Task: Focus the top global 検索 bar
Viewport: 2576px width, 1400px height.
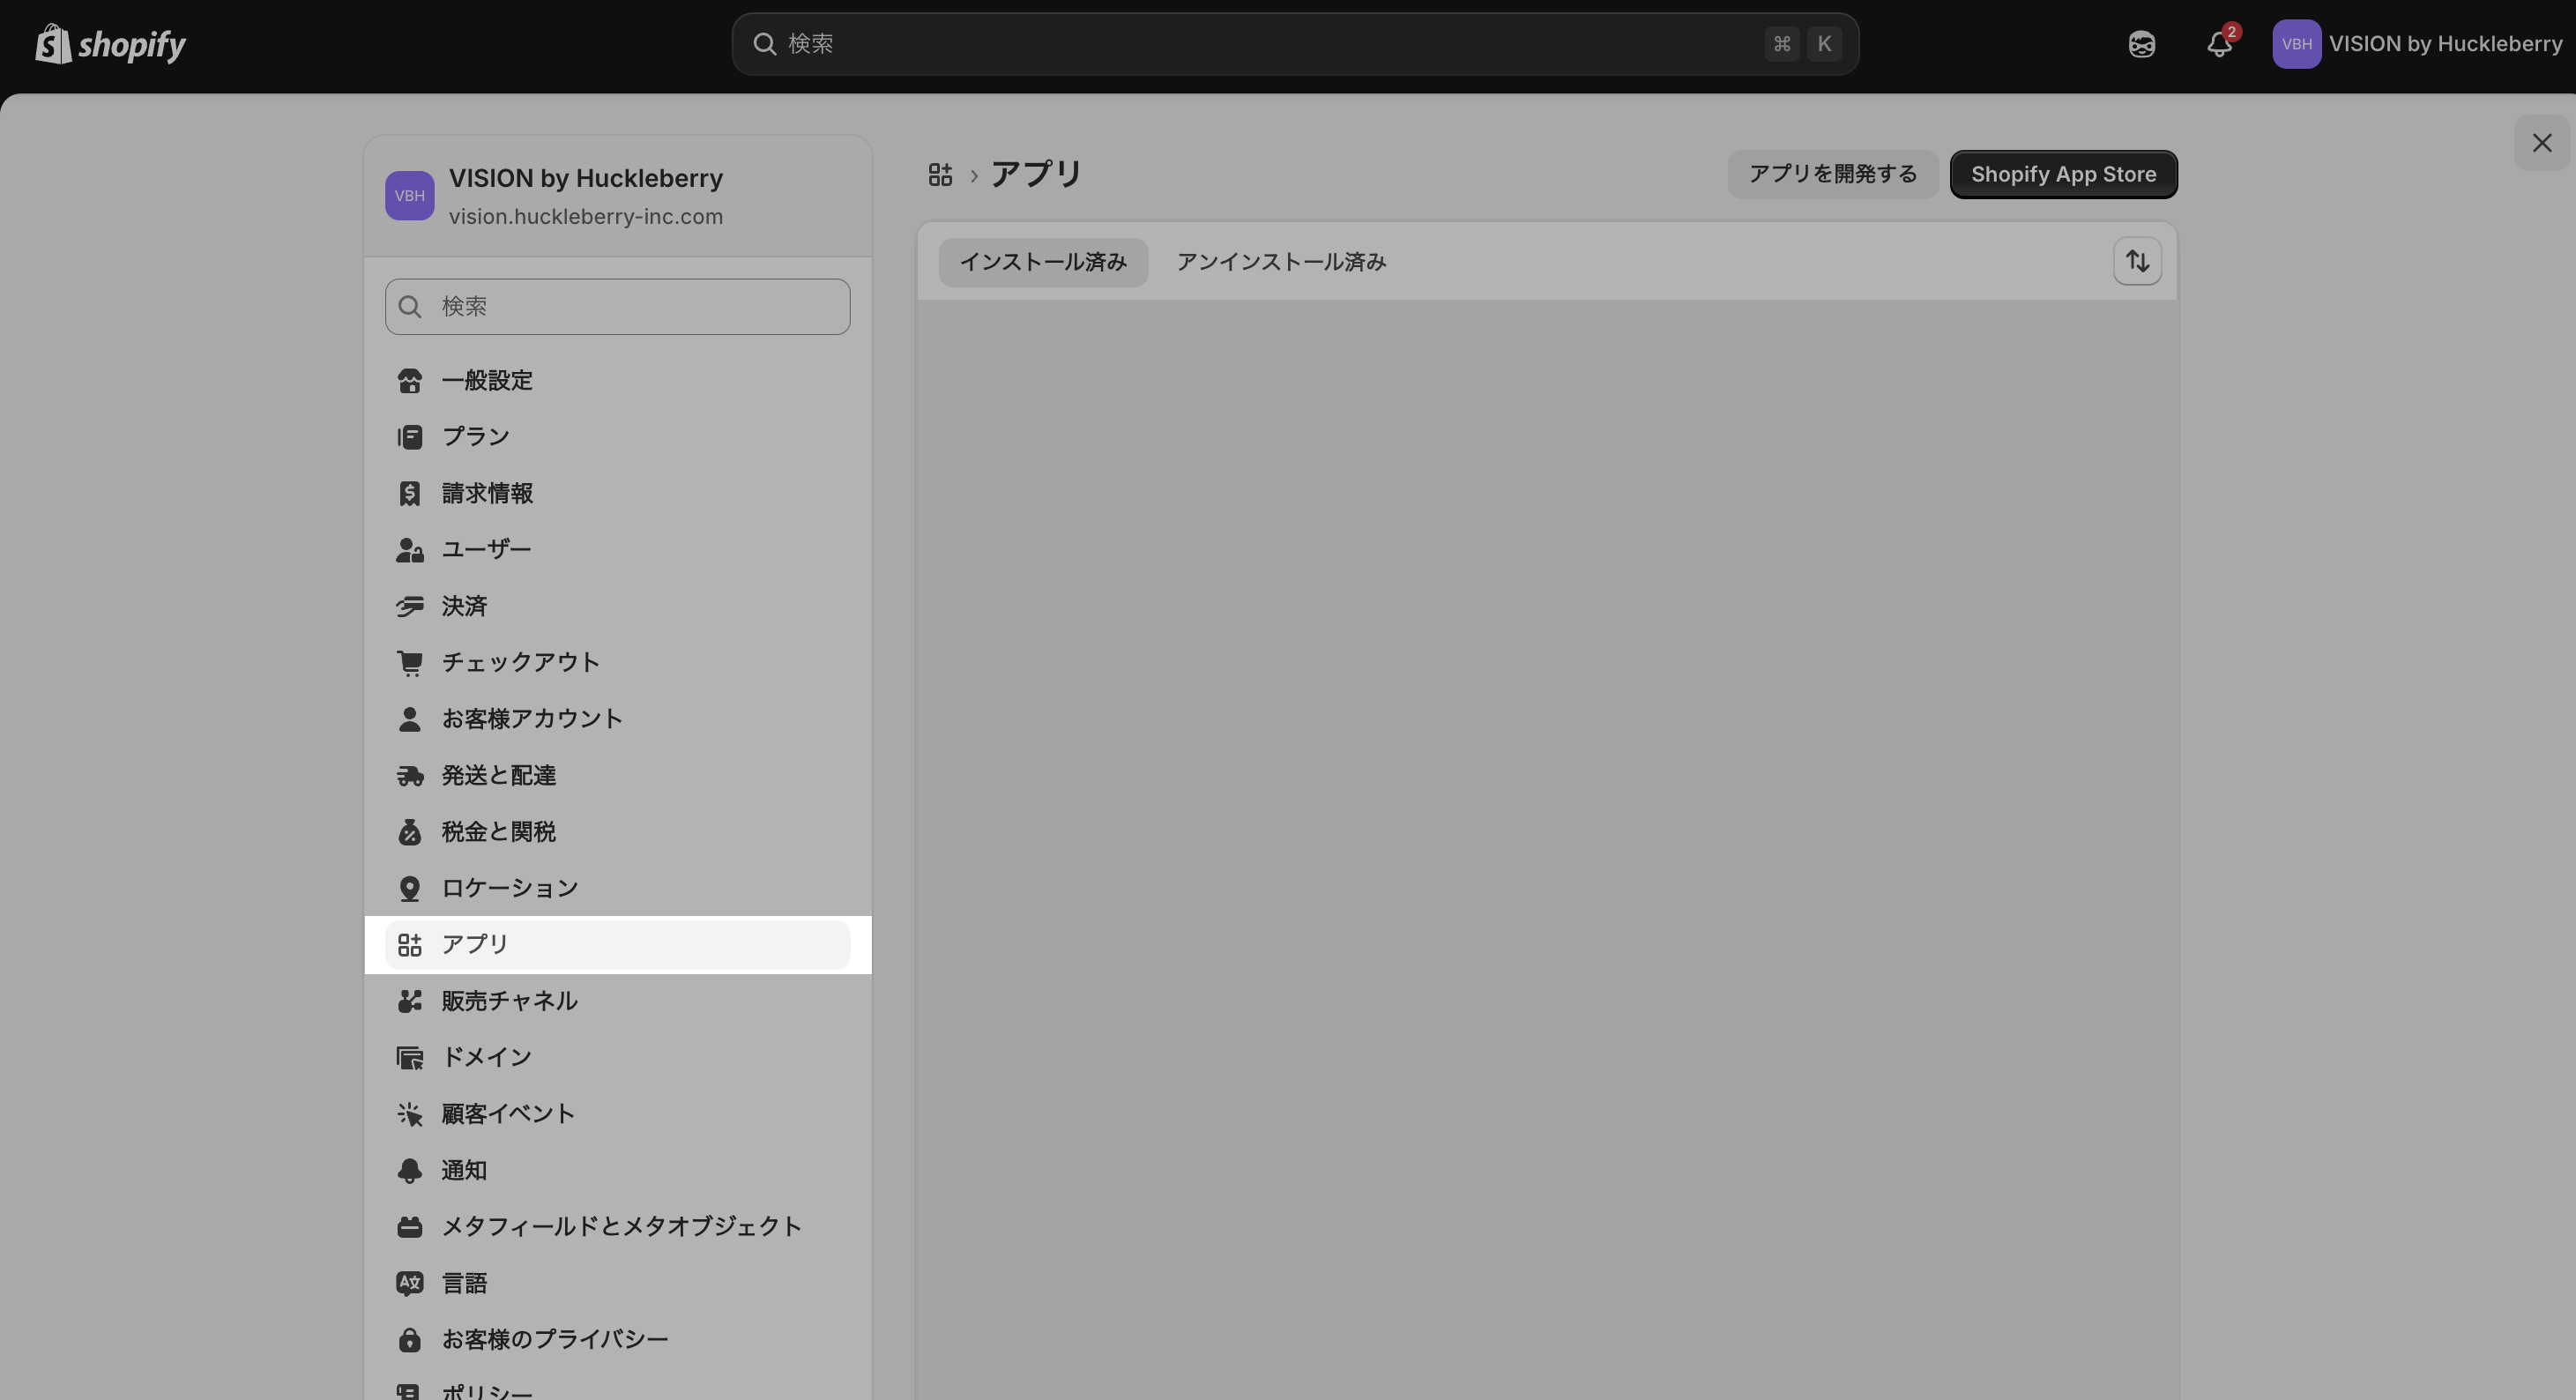Action: [x=1294, y=44]
